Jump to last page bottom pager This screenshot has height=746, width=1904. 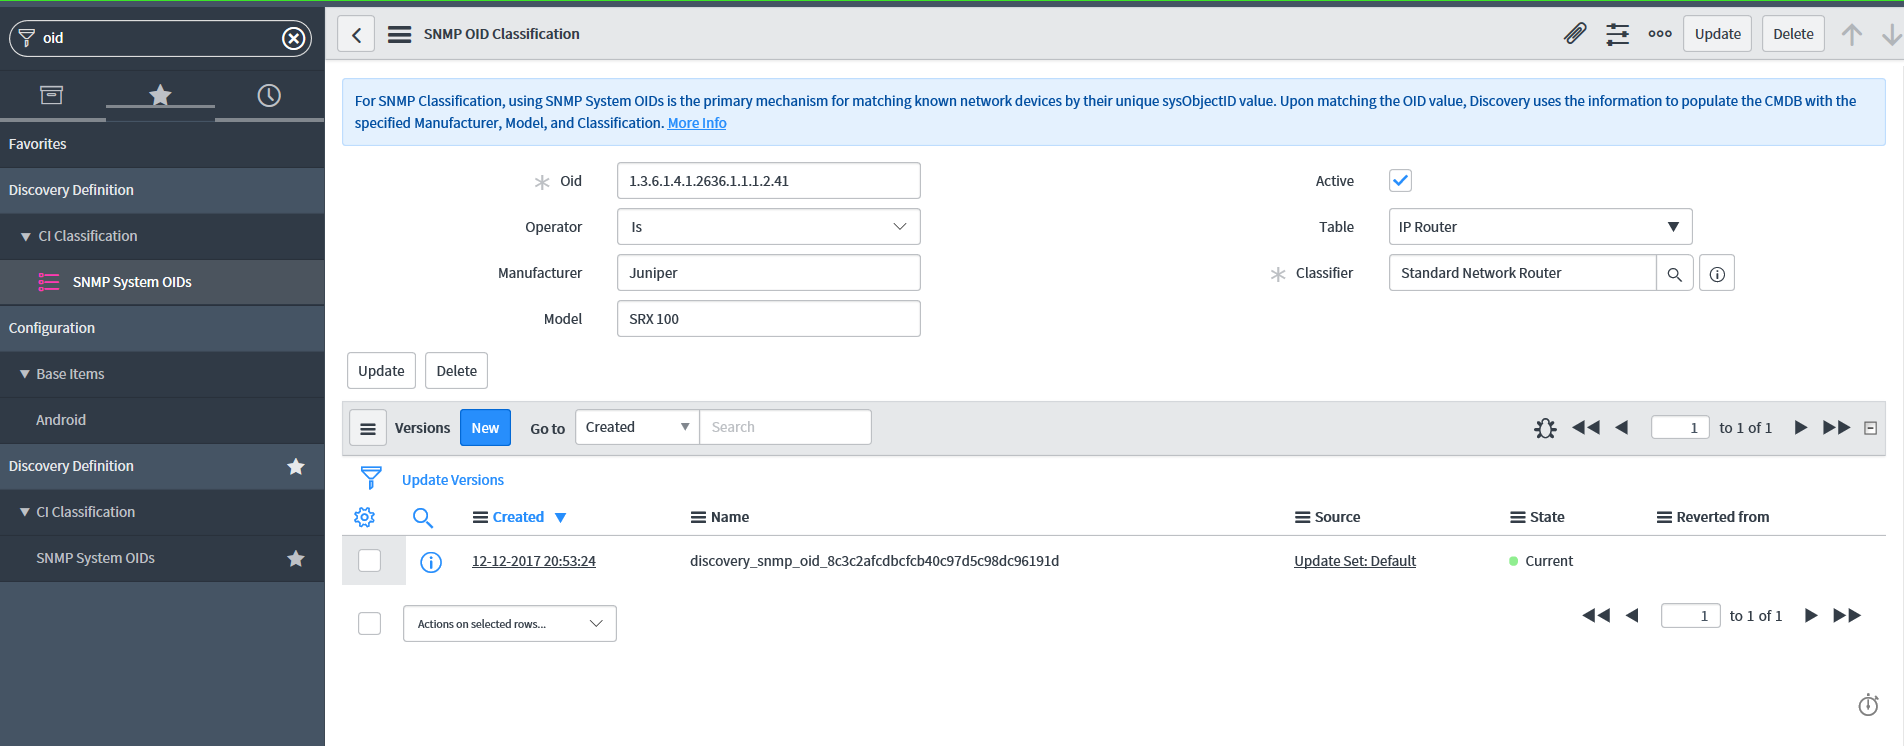1847,615
